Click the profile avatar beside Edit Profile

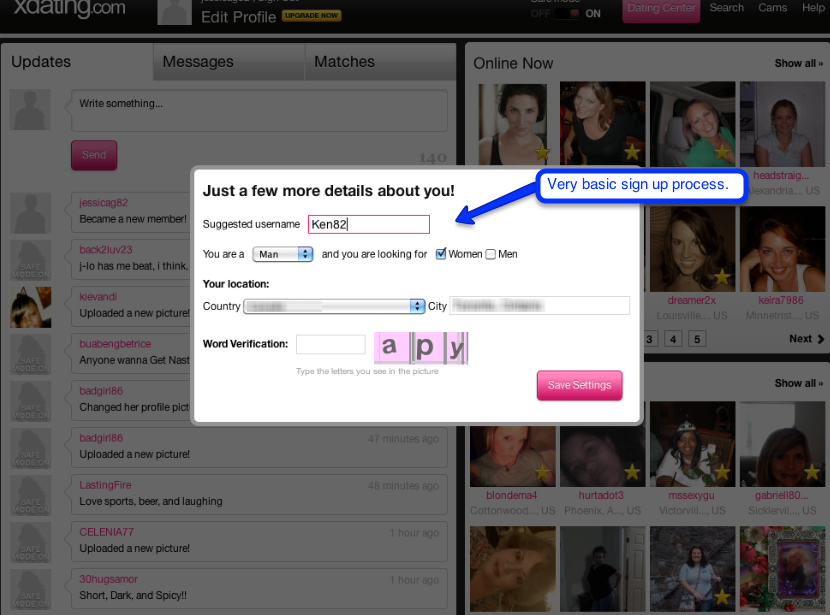tap(175, 12)
